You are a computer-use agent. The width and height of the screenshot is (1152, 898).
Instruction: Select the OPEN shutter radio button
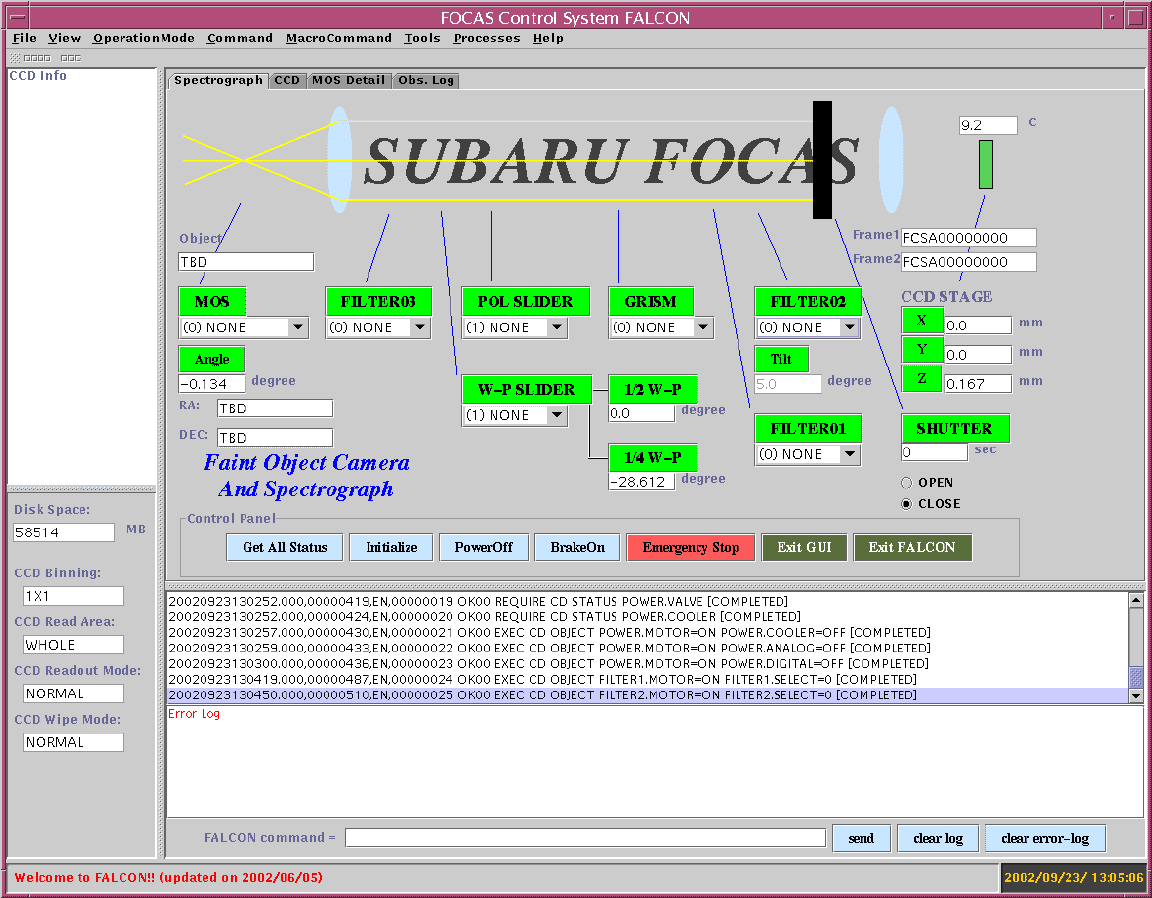click(907, 483)
